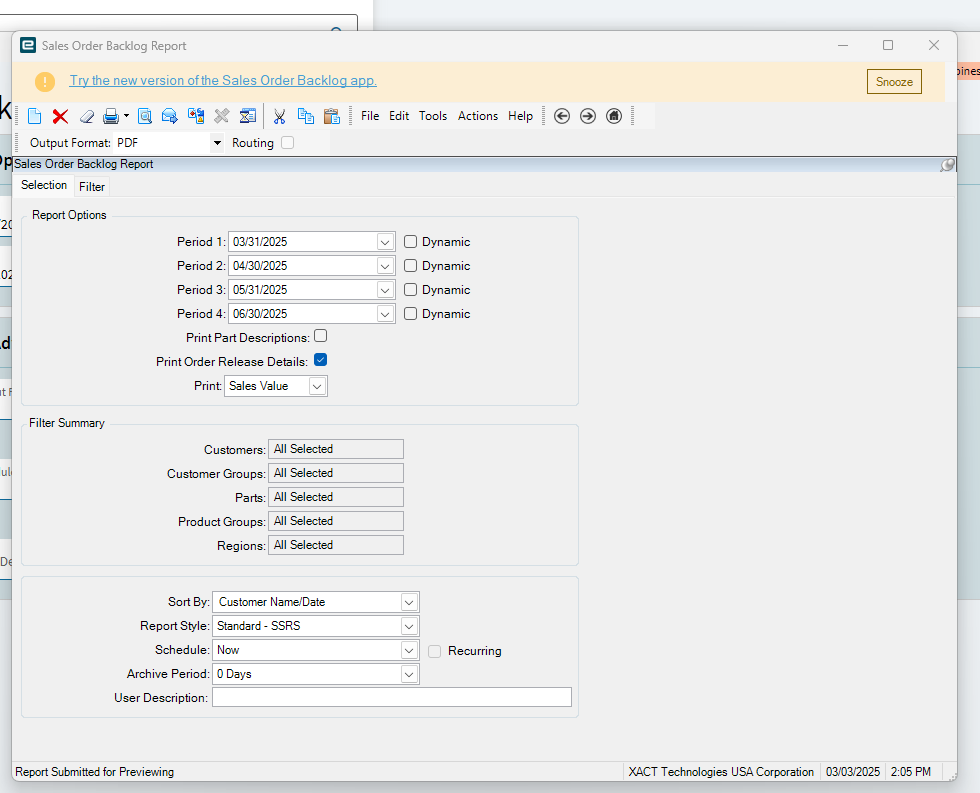Image resolution: width=980 pixels, height=793 pixels.
Task: Click the yellow warning icon in banner
Action: point(45,82)
